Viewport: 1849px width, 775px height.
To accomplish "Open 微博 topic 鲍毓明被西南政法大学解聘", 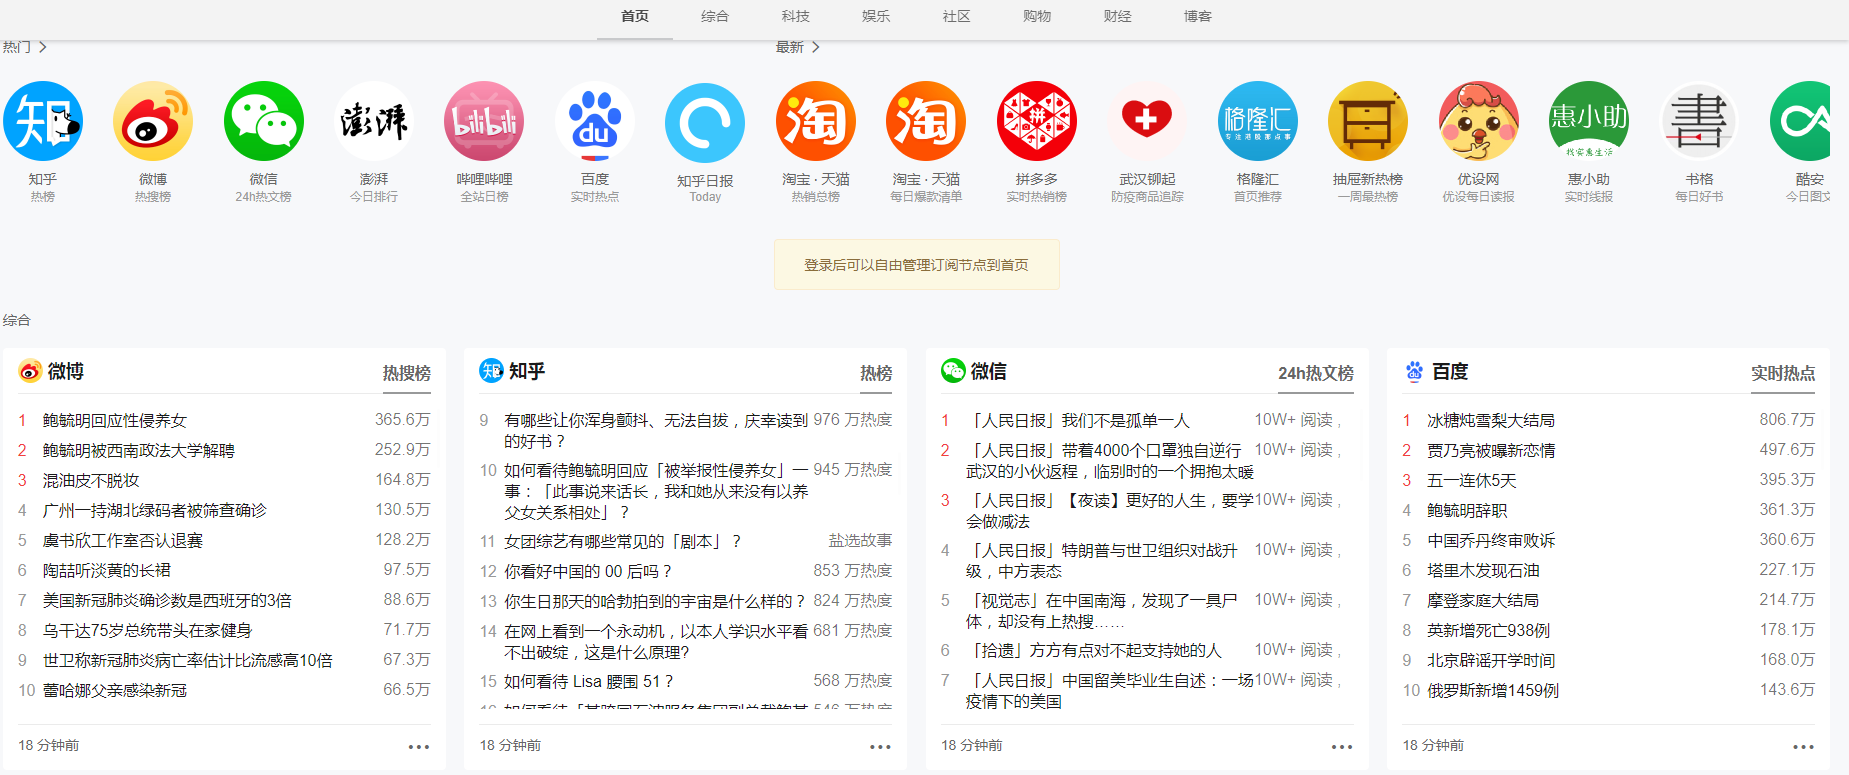I will click(138, 451).
